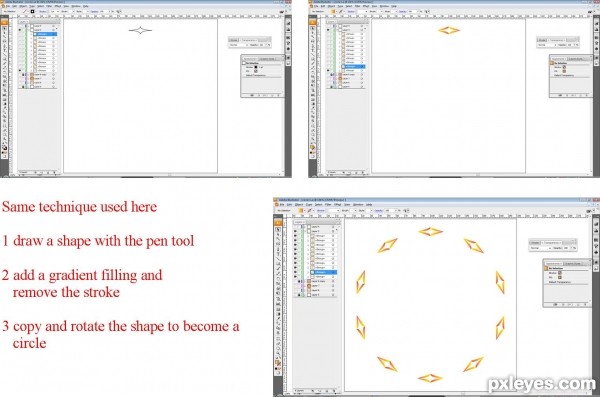
Task: Open Brushes icon in circle-of-shapes window dock
Action: point(596,246)
